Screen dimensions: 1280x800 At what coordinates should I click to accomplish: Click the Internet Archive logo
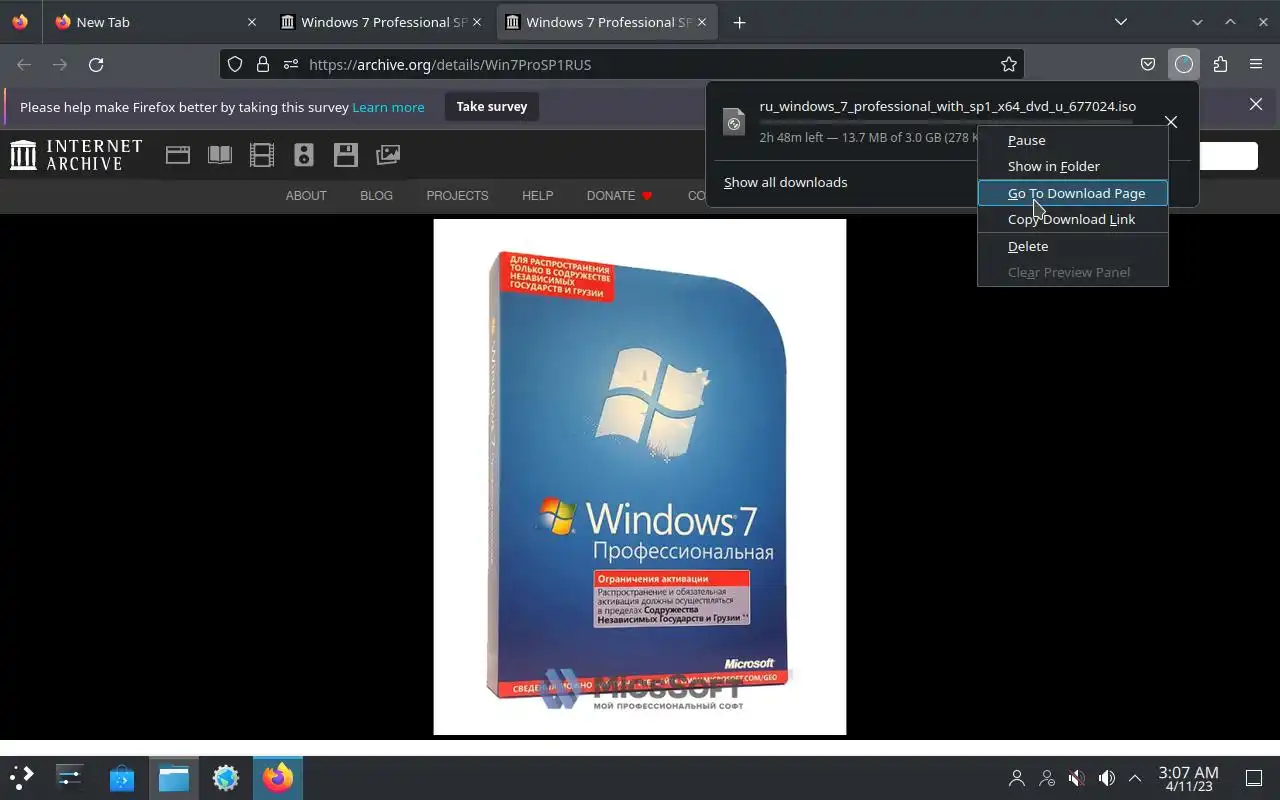[x=76, y=155]
